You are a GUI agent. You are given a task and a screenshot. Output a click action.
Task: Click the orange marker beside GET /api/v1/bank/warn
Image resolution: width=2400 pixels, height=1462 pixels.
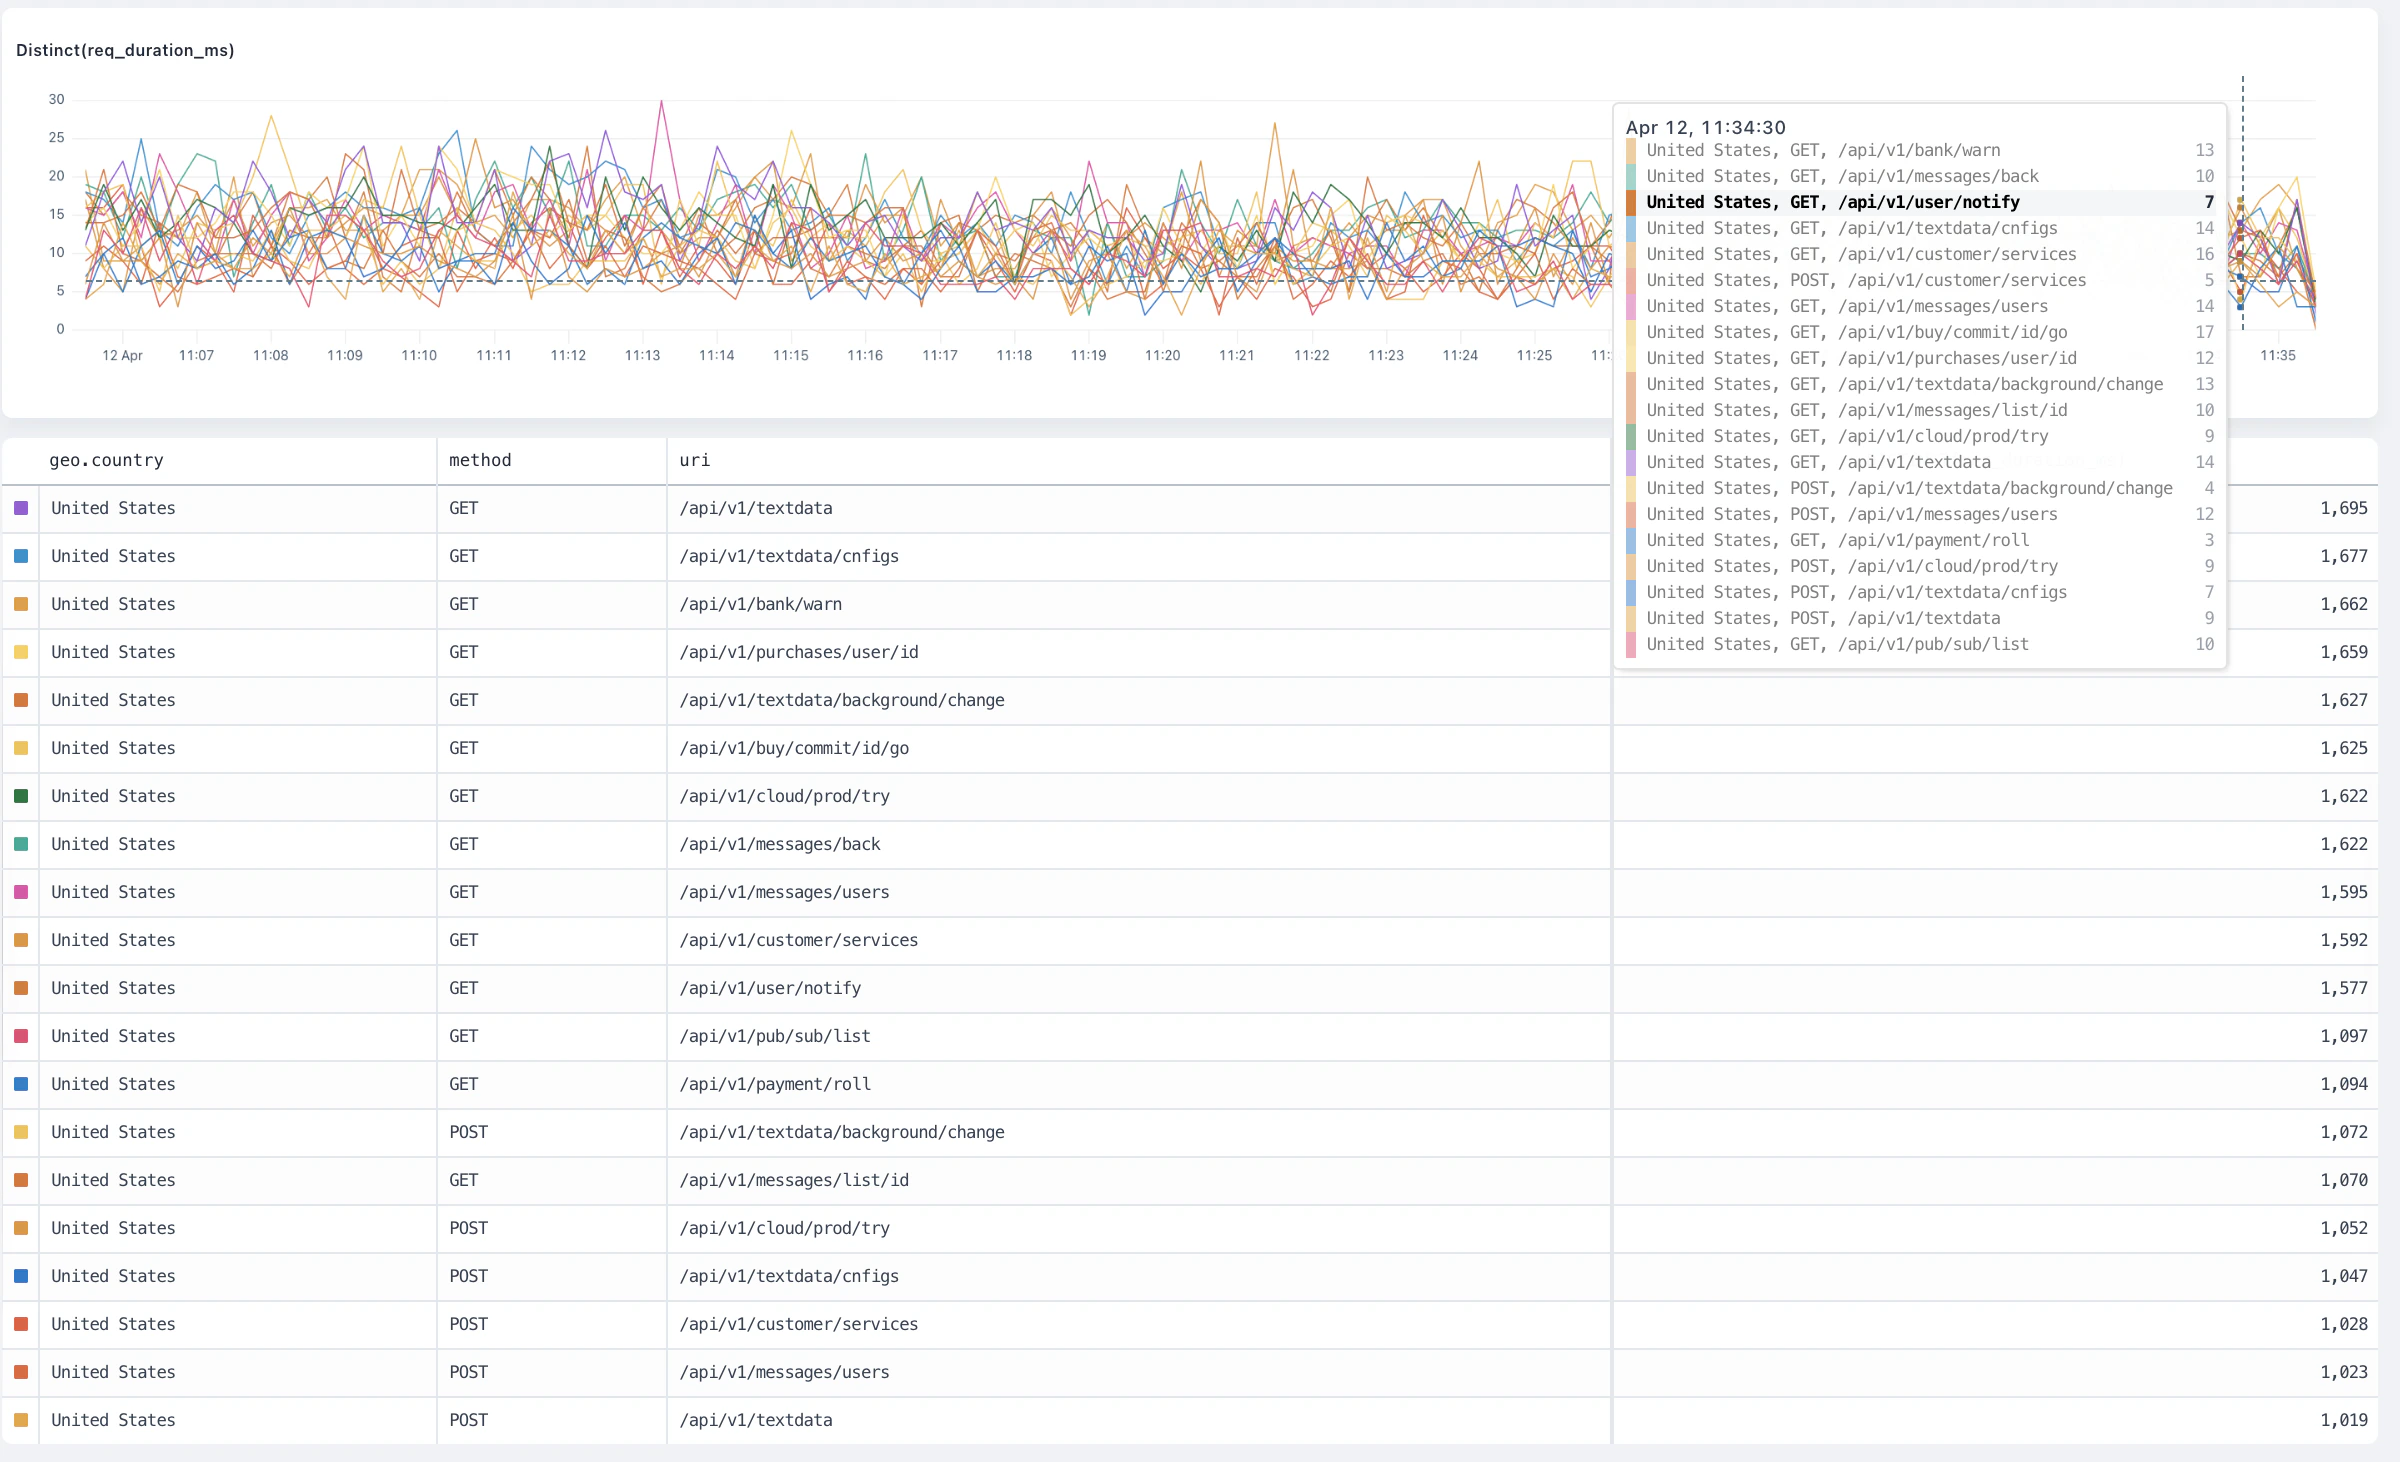[x=20, y=604]
